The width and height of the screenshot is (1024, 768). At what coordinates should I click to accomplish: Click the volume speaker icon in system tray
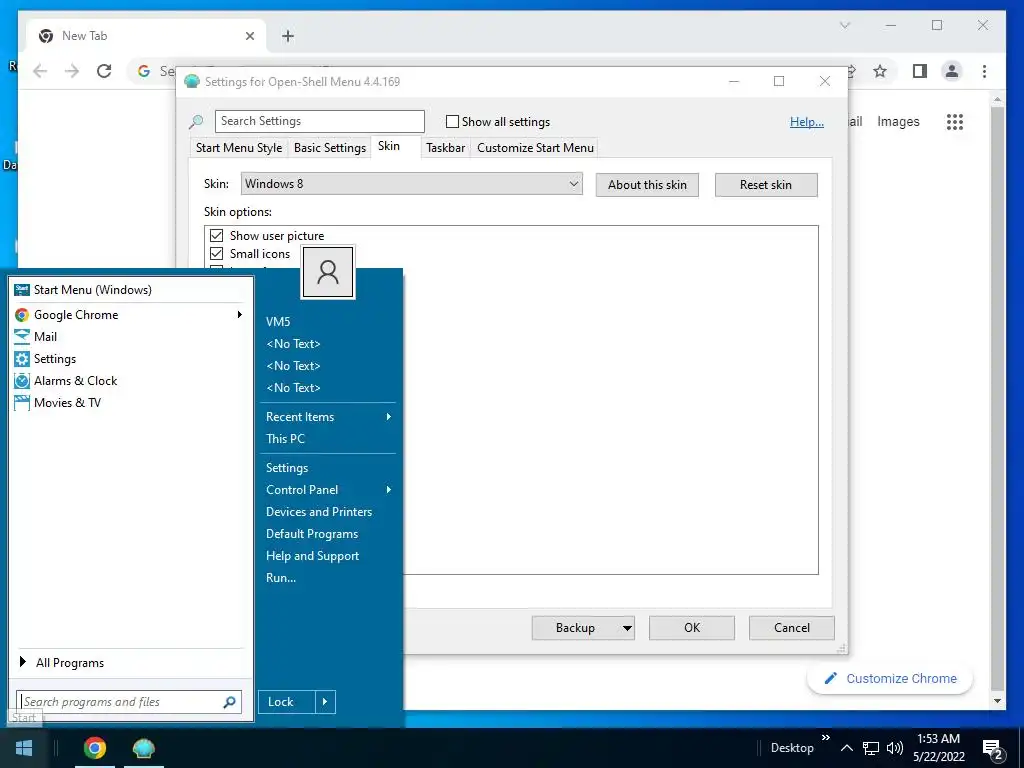click(x=895, y=748)
